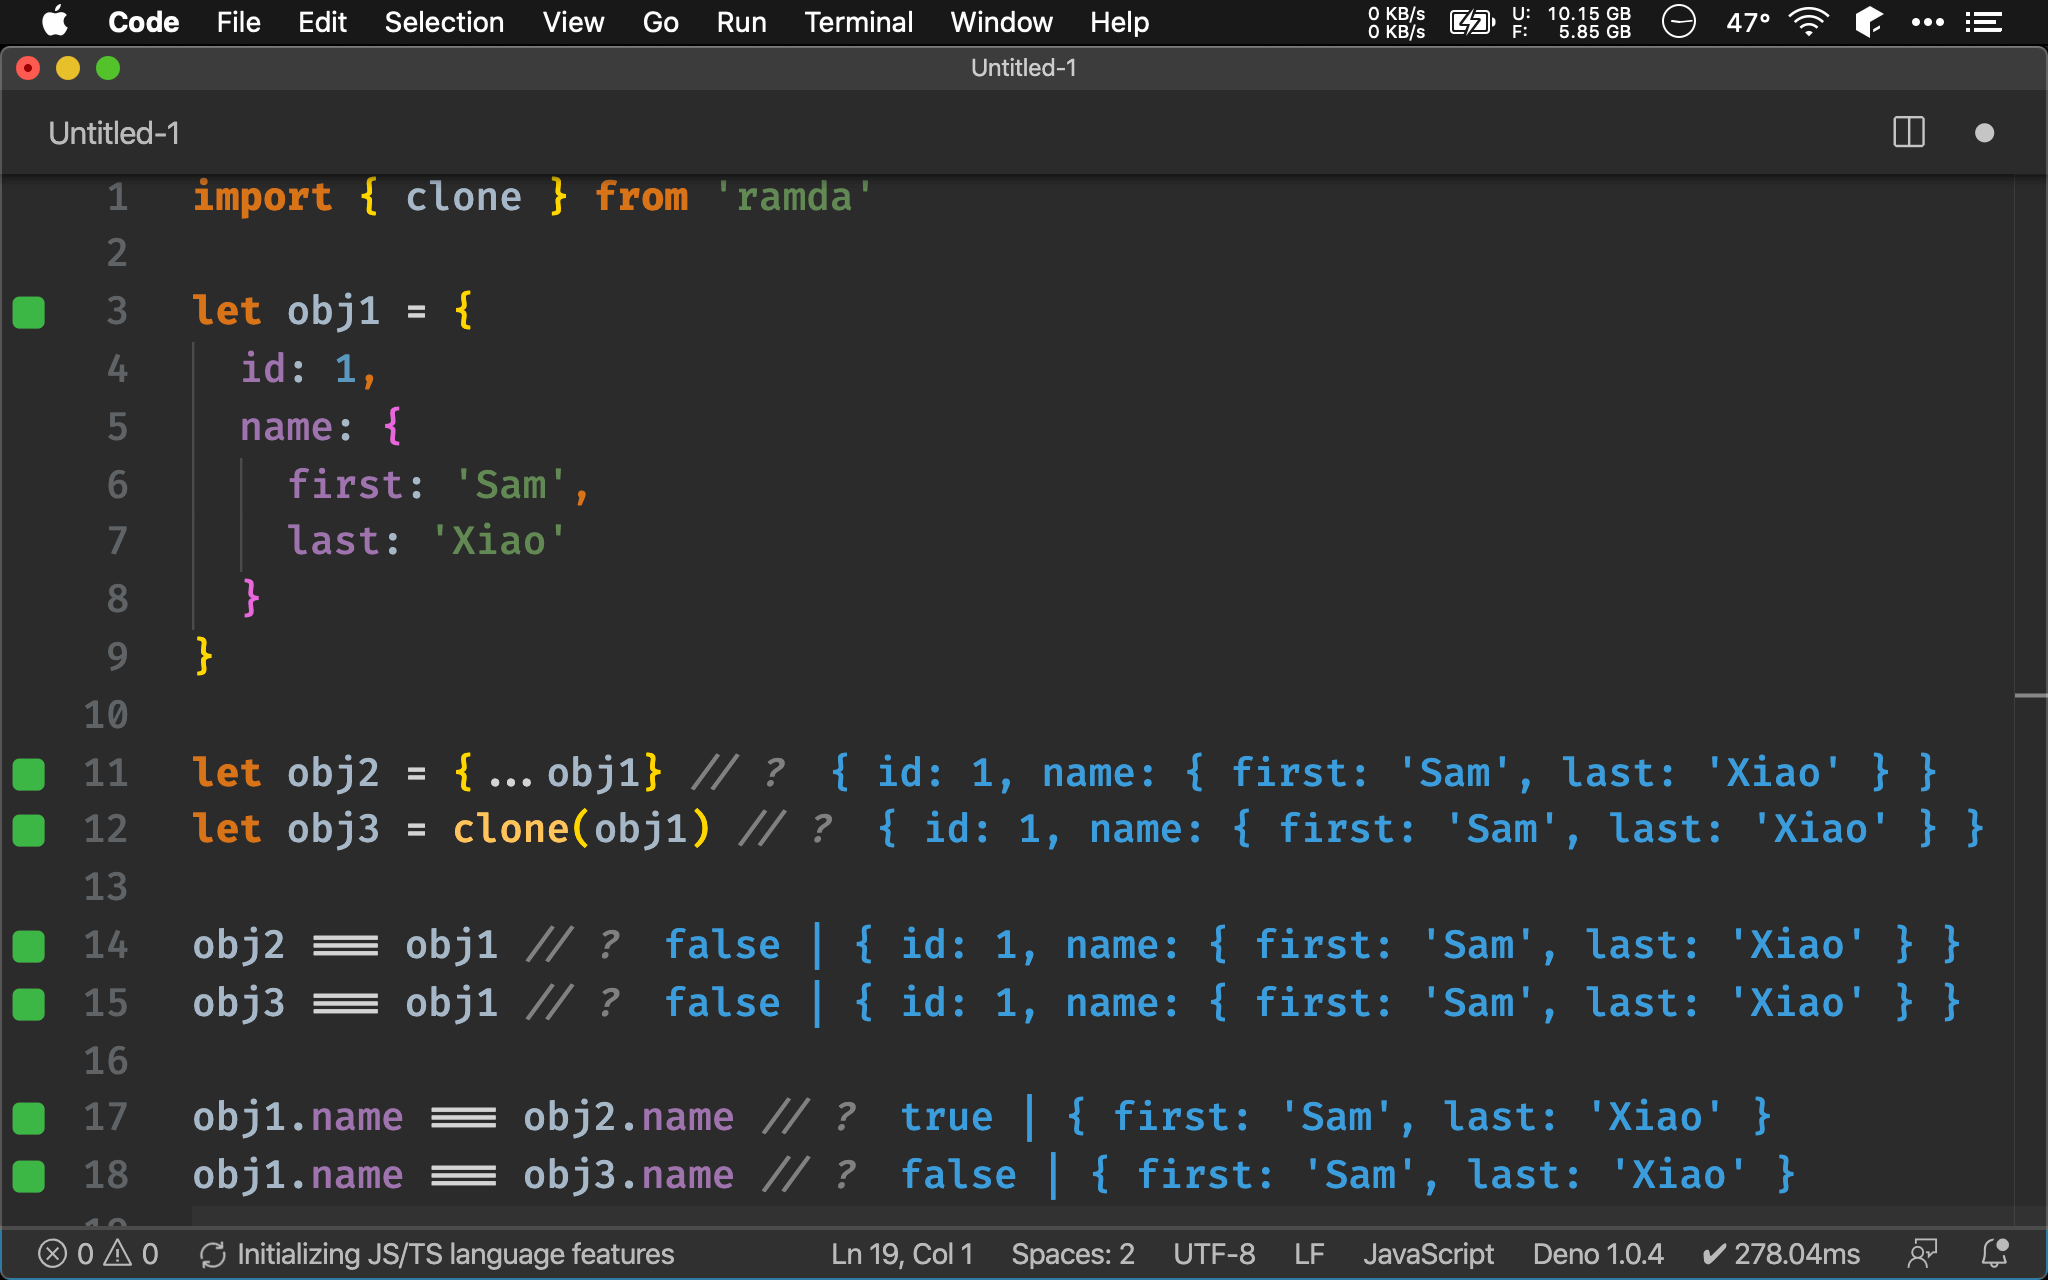
Task: Click line number 9 in the gutter
Action: [x=118, y=657]
